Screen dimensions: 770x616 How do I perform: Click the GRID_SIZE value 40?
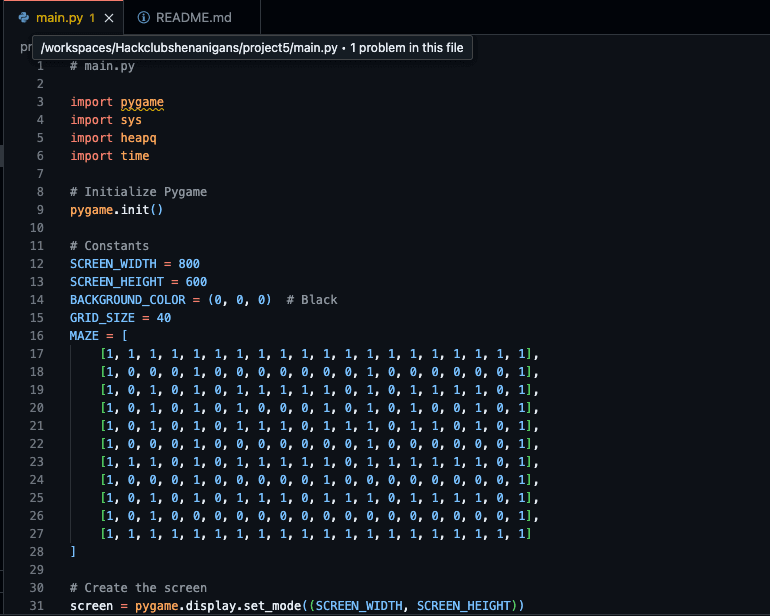163,318
